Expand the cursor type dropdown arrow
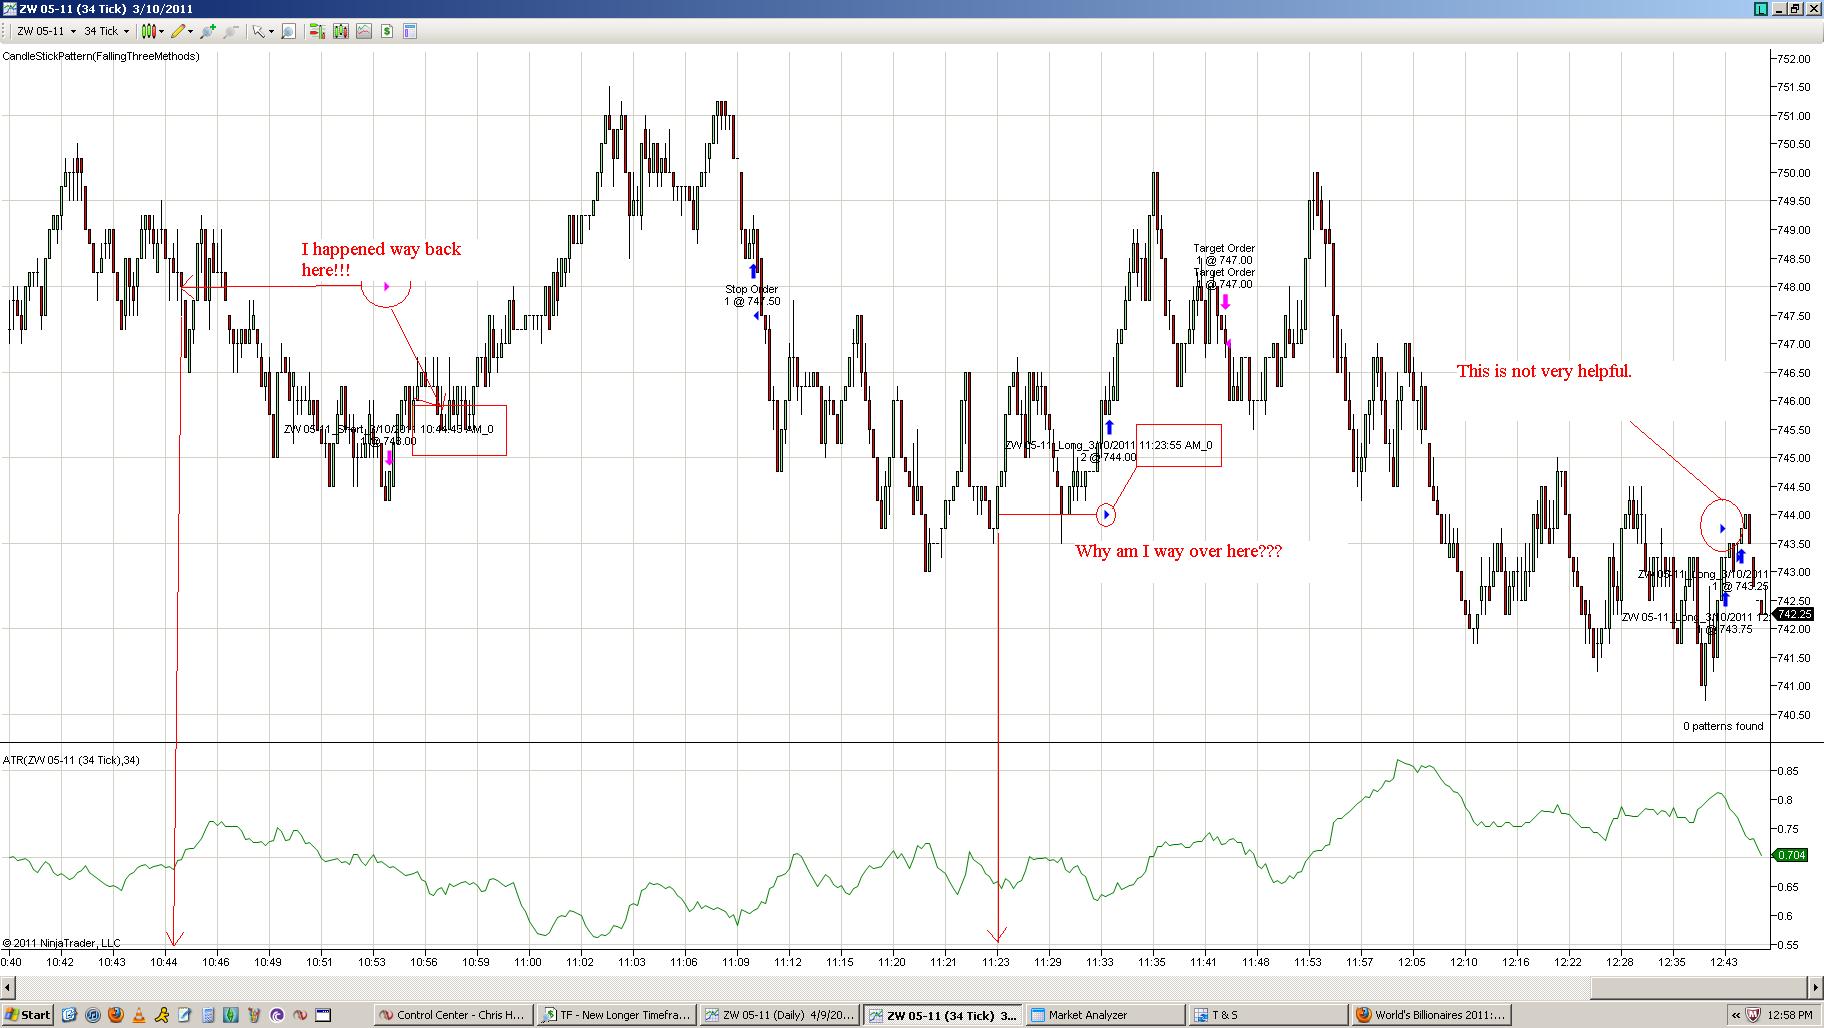The width and height of the screenshot is (1824, 1028). 270,31
